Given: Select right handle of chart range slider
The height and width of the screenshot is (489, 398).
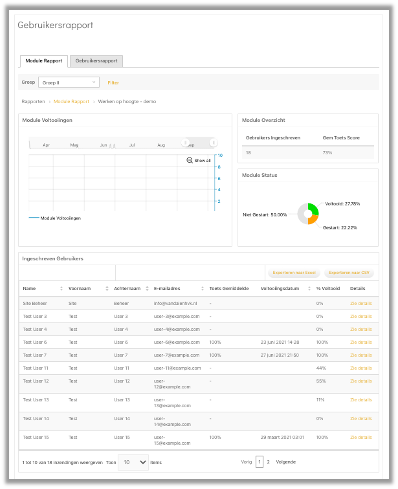Looking at the screenshot, I should click(x=213, y=143).
